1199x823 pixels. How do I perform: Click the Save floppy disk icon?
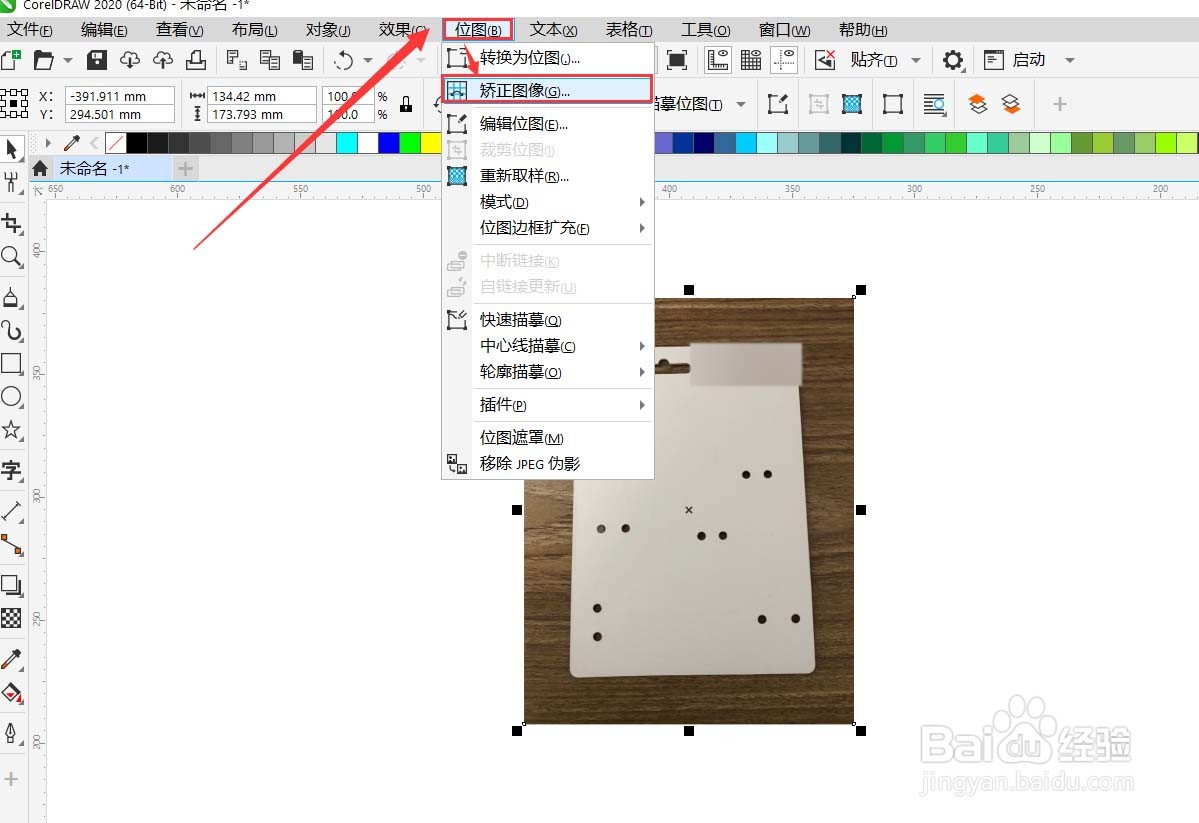(x=97, y=60)
